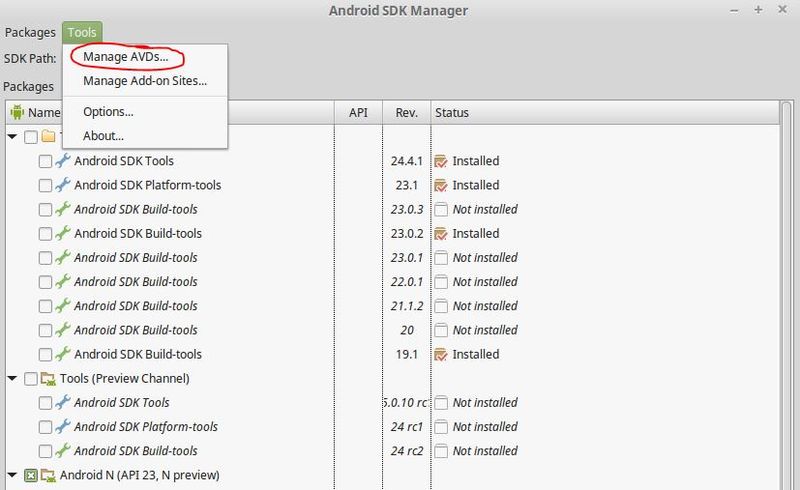Image resolution: width=800 pixels, height=490 pixels.
Task: Collapse Tools (Preview Channel) group arrow
Action: point(12,378)
